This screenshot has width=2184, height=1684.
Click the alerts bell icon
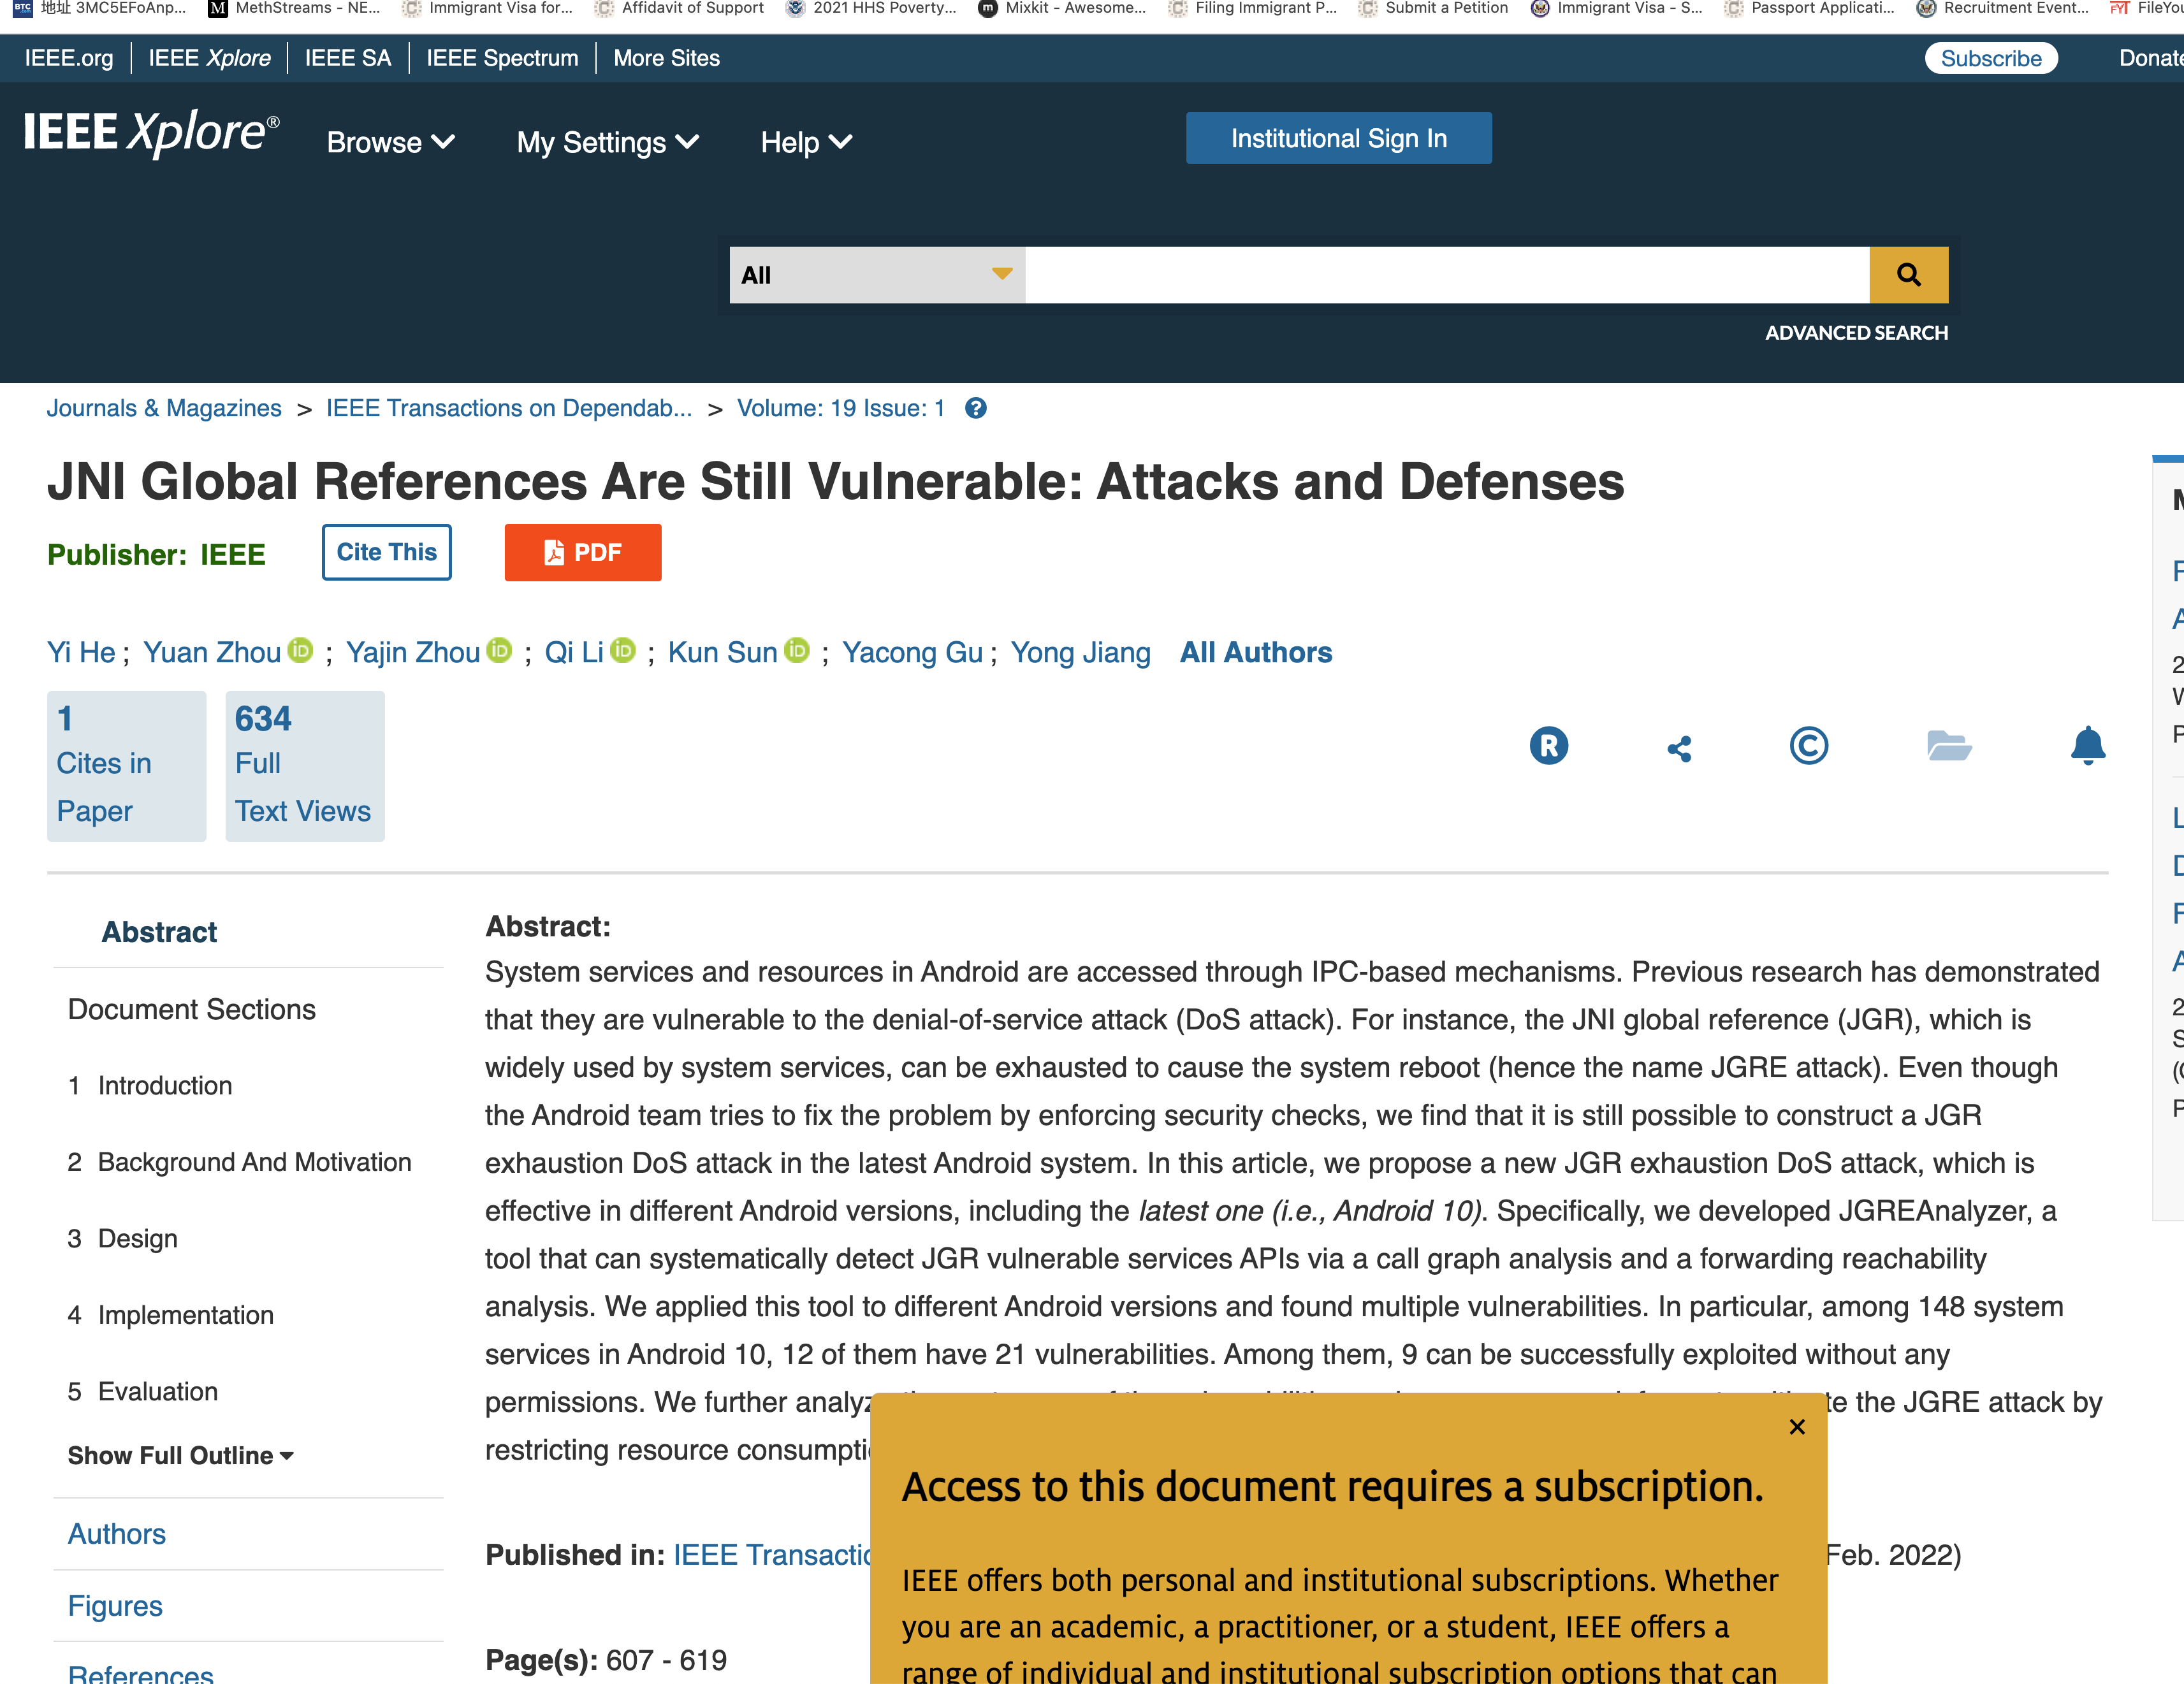(x=2088, y=746)
